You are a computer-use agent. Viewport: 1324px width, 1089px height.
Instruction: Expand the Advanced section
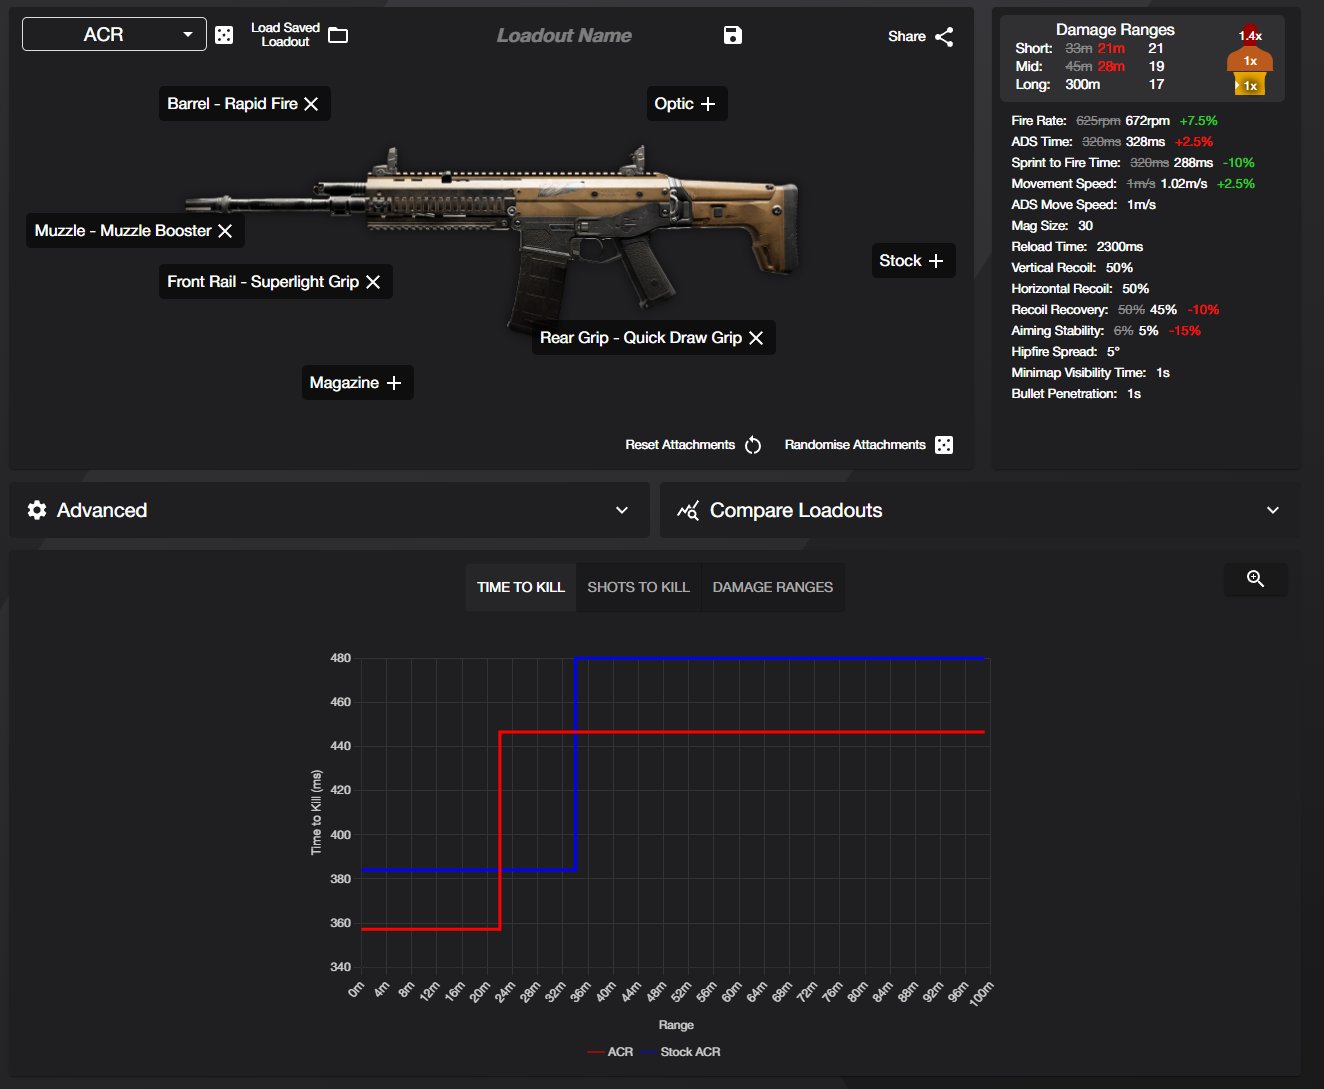click(623, 510)
